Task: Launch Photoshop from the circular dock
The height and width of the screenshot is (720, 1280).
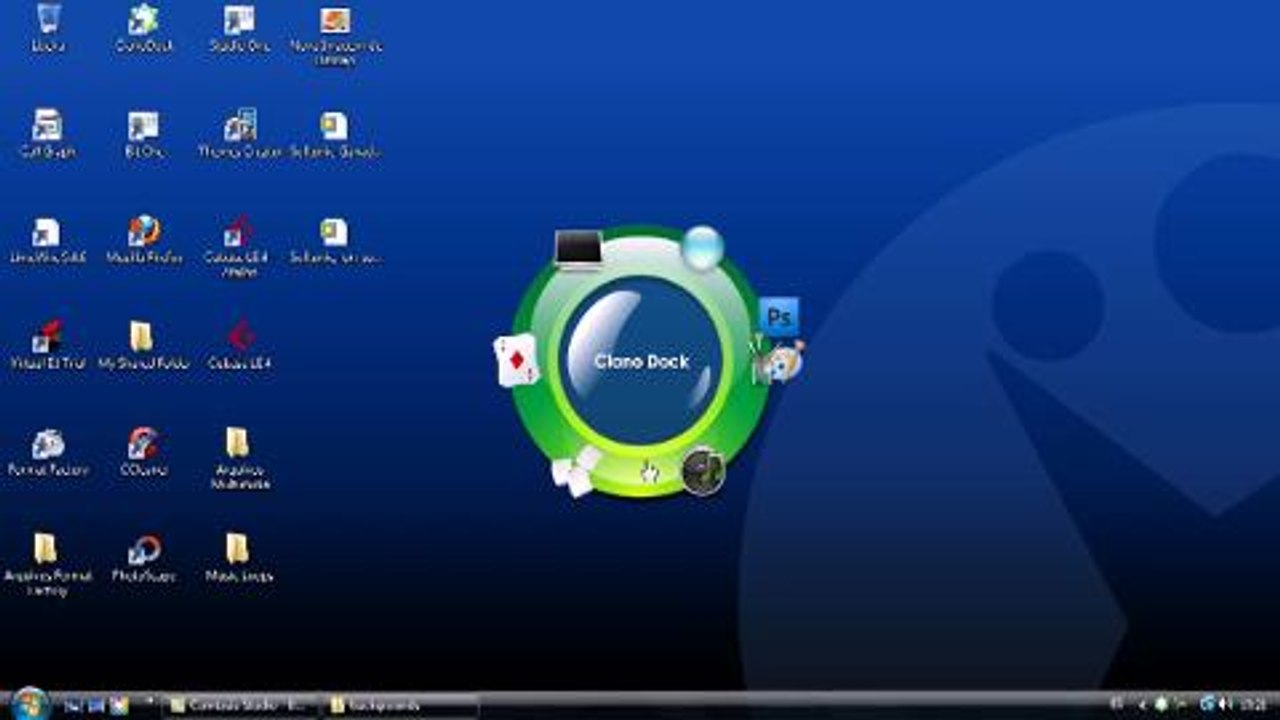Action: click(779, 317)
